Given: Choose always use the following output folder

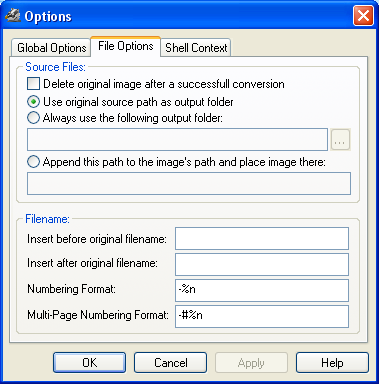Looking at the screenshot, I should coord(33,118).
